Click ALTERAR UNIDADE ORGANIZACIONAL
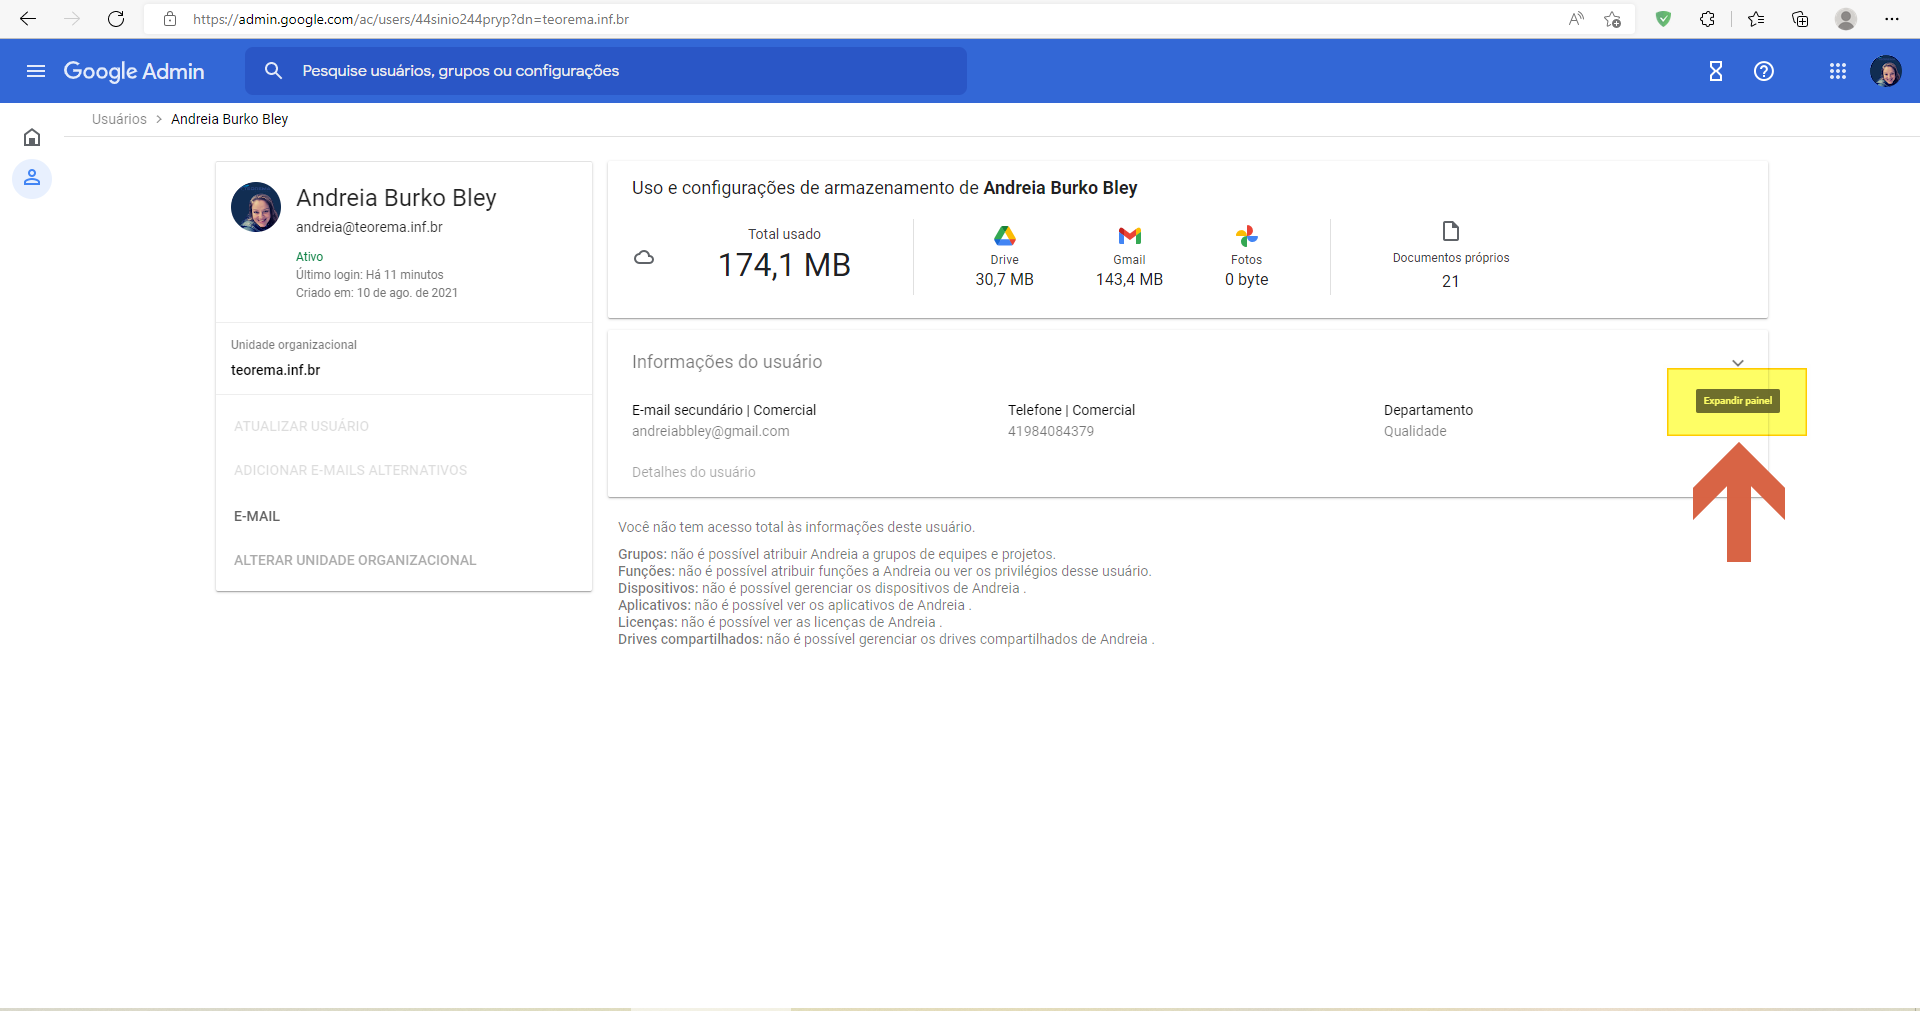Image resolution: width=1920 pixels, height=1011 pixels. coord(355,560)
